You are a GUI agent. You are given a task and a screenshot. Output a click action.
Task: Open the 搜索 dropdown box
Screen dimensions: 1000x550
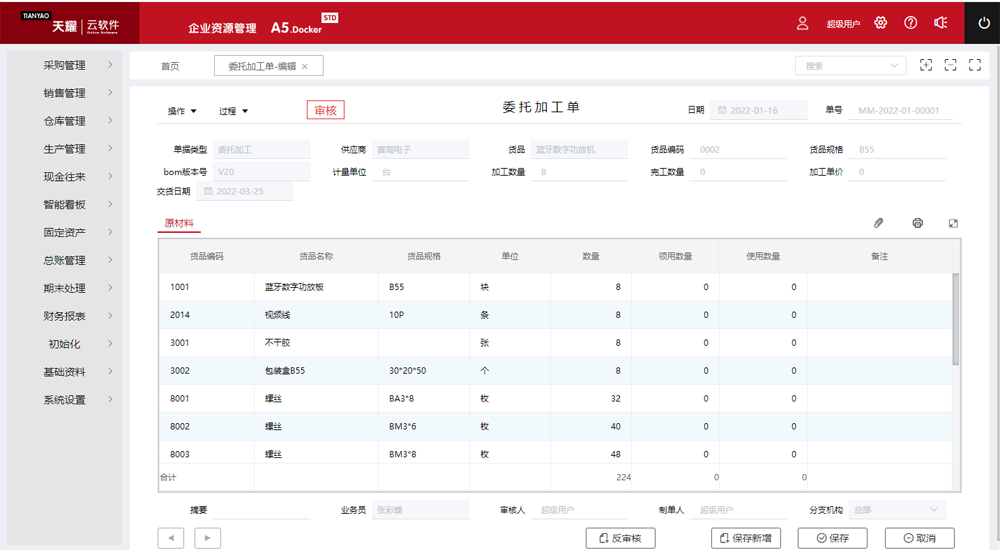(850, 66)
